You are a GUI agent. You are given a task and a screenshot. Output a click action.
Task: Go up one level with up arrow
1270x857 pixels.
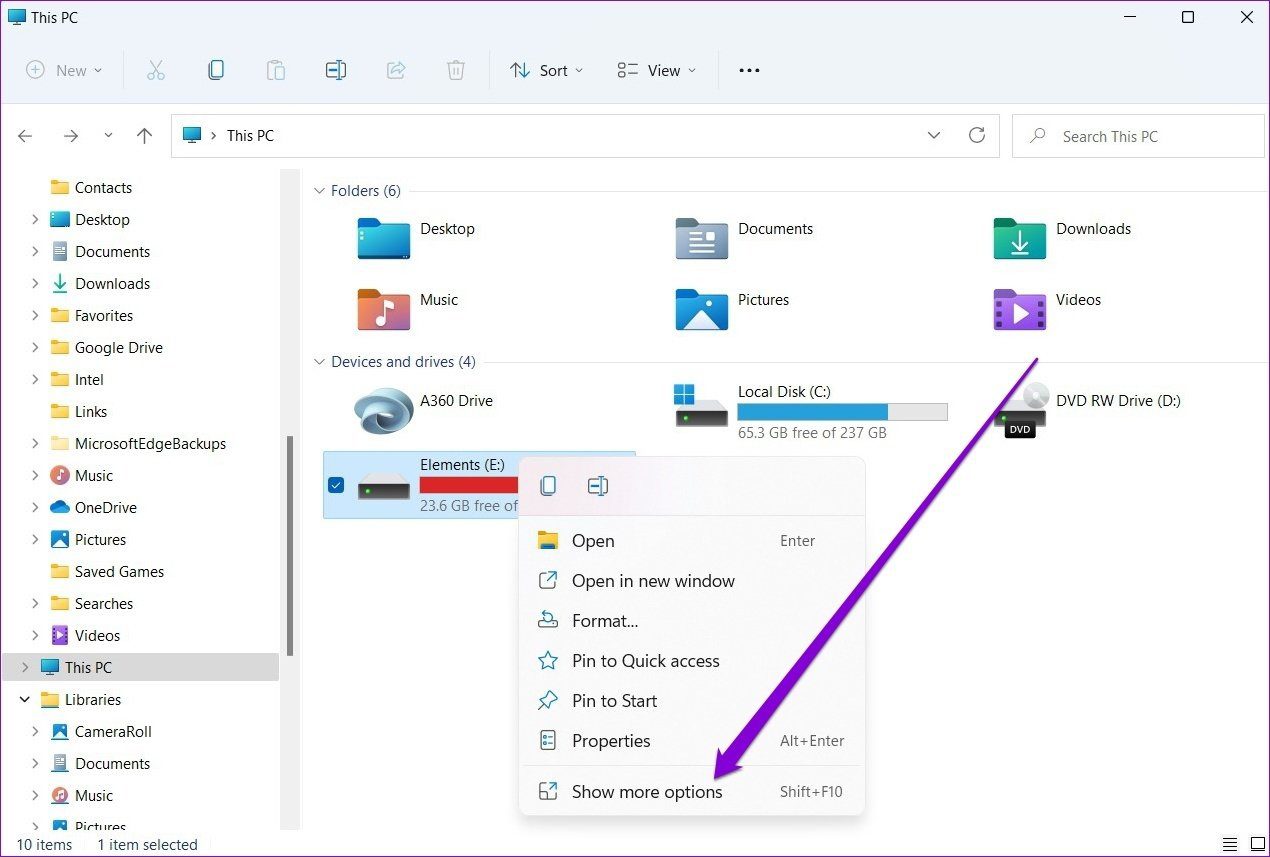[145, 136]
